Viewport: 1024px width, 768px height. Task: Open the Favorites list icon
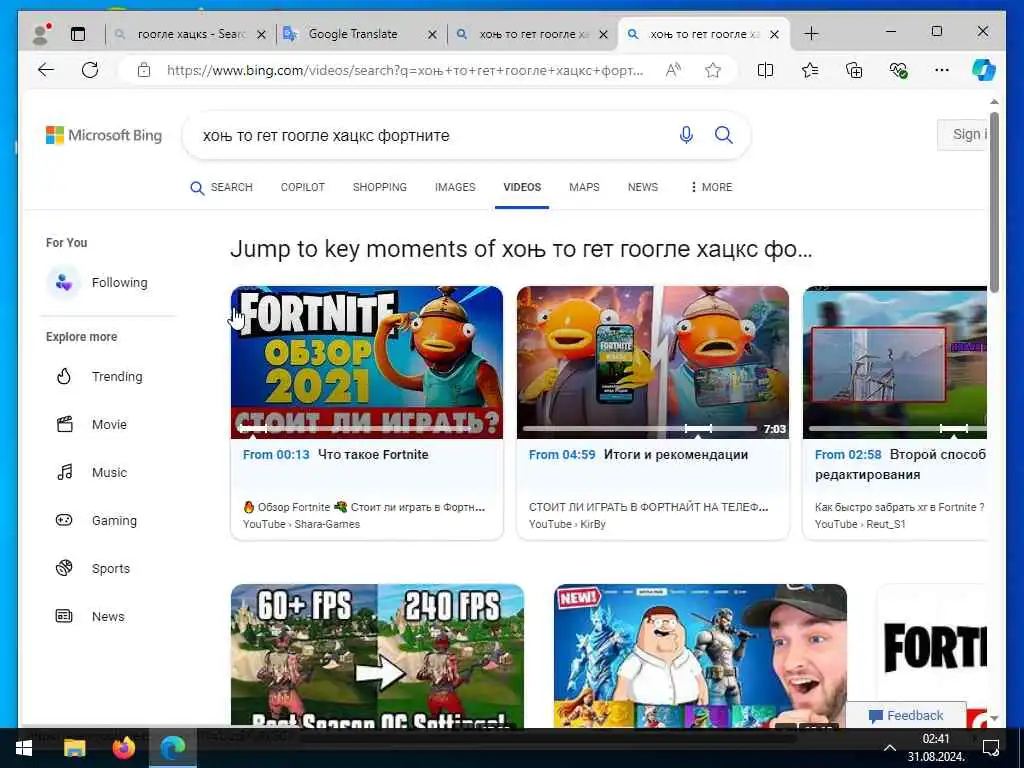coord(810,70)
